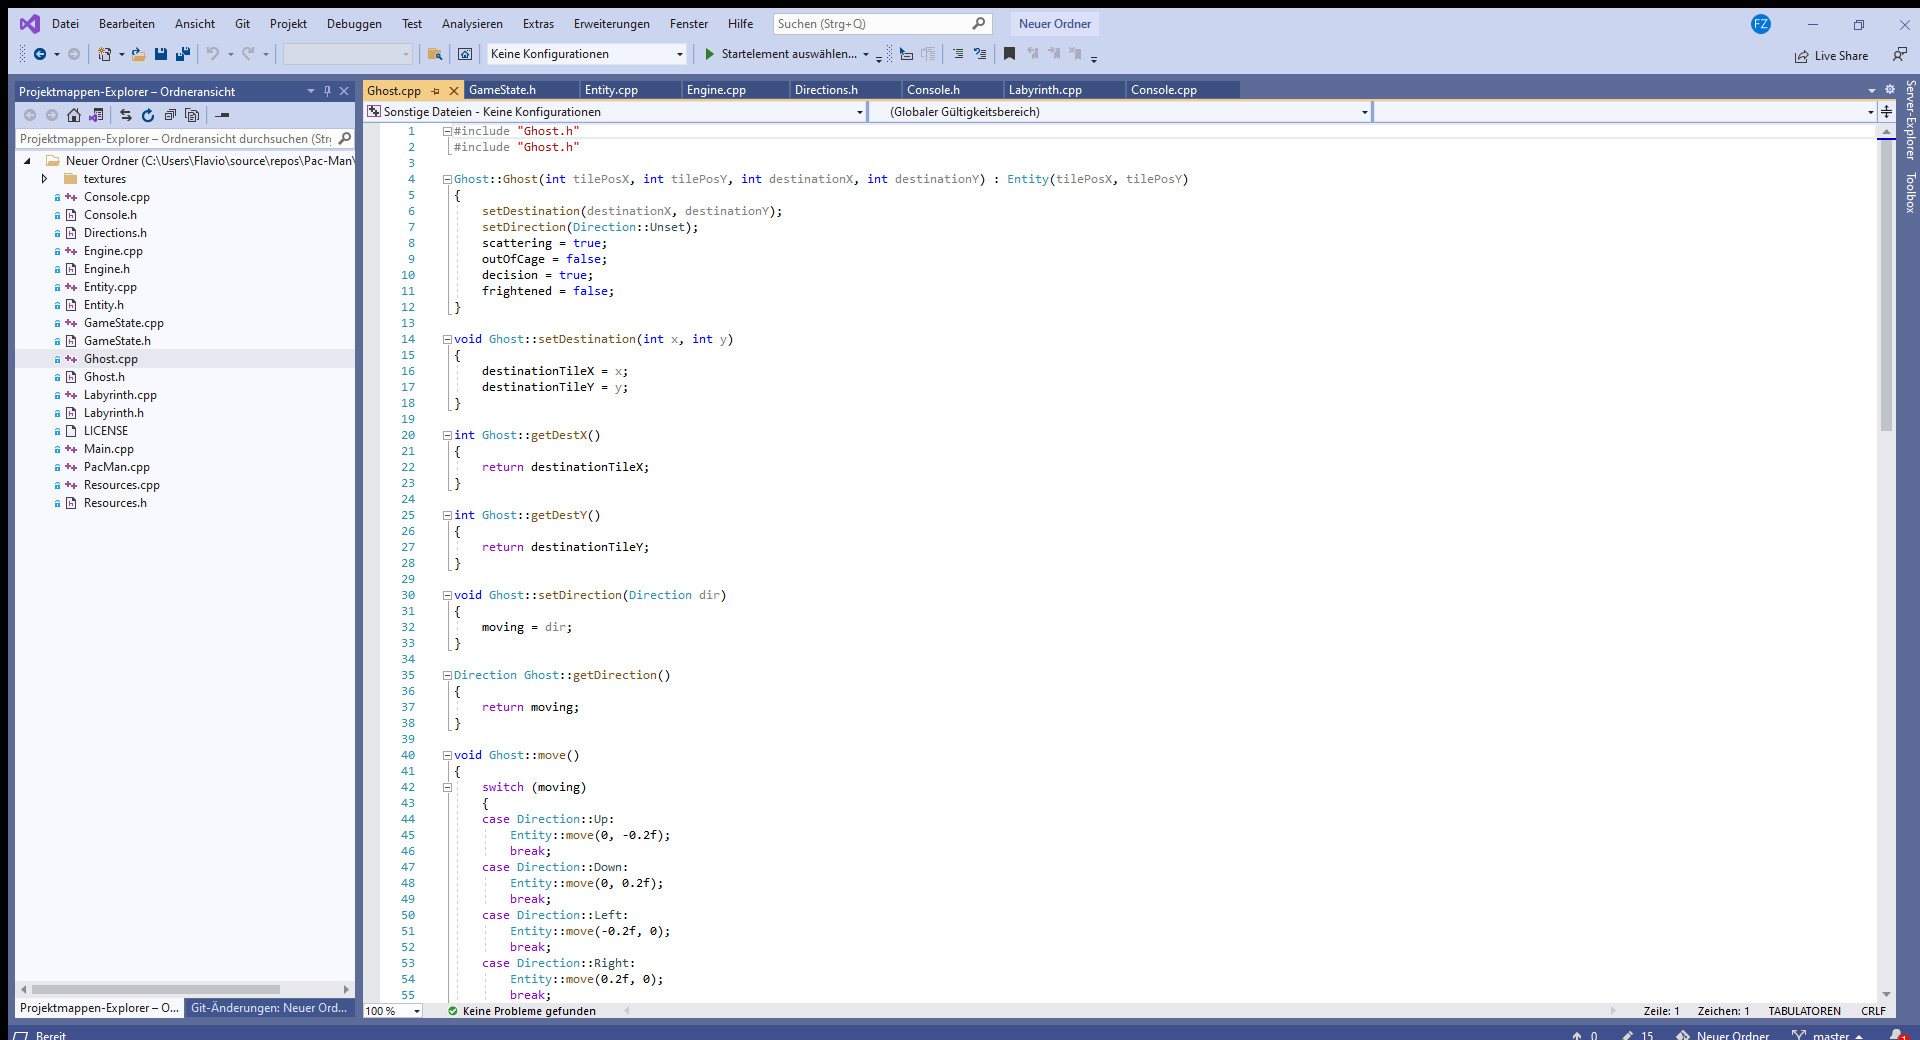Viewport: 1920px width, 1040px height.
Task: Open a file with the Datei öffnen icon
Action: [139, 54]
